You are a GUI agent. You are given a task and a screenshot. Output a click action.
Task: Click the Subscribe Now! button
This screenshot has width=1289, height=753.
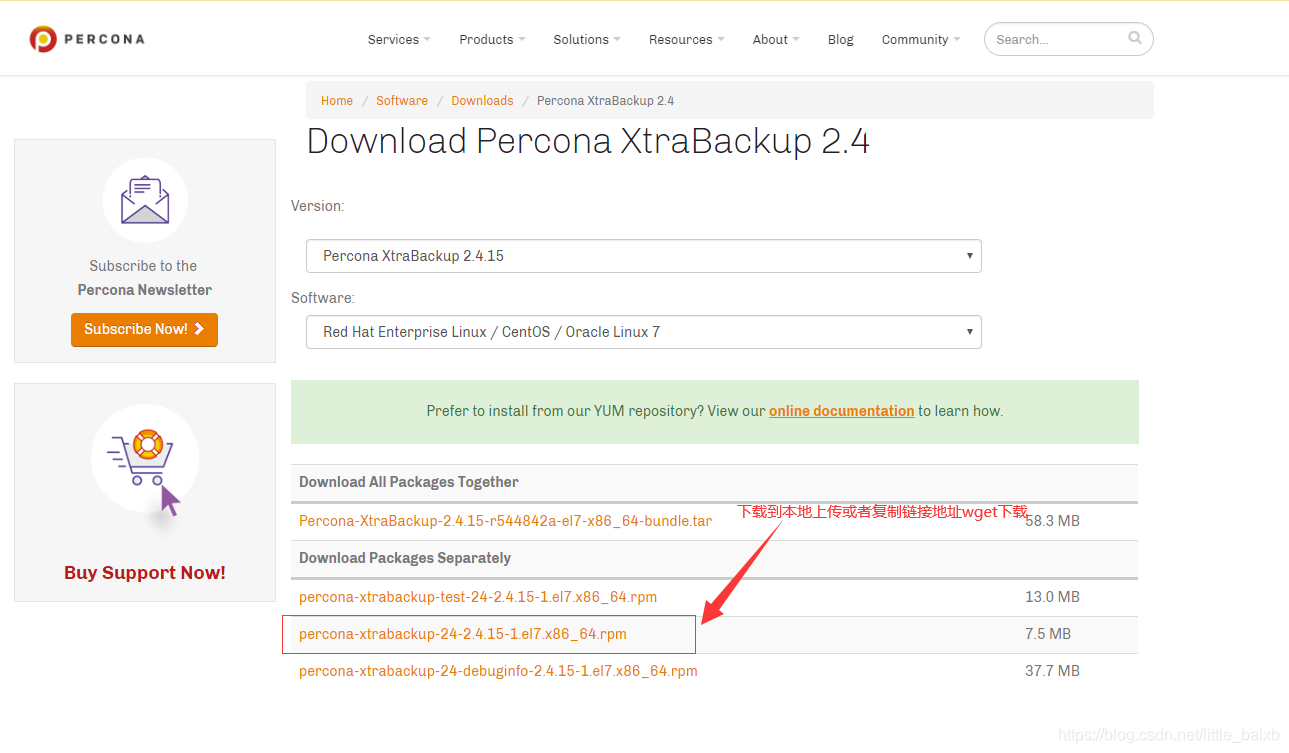[x=144, y=329]
